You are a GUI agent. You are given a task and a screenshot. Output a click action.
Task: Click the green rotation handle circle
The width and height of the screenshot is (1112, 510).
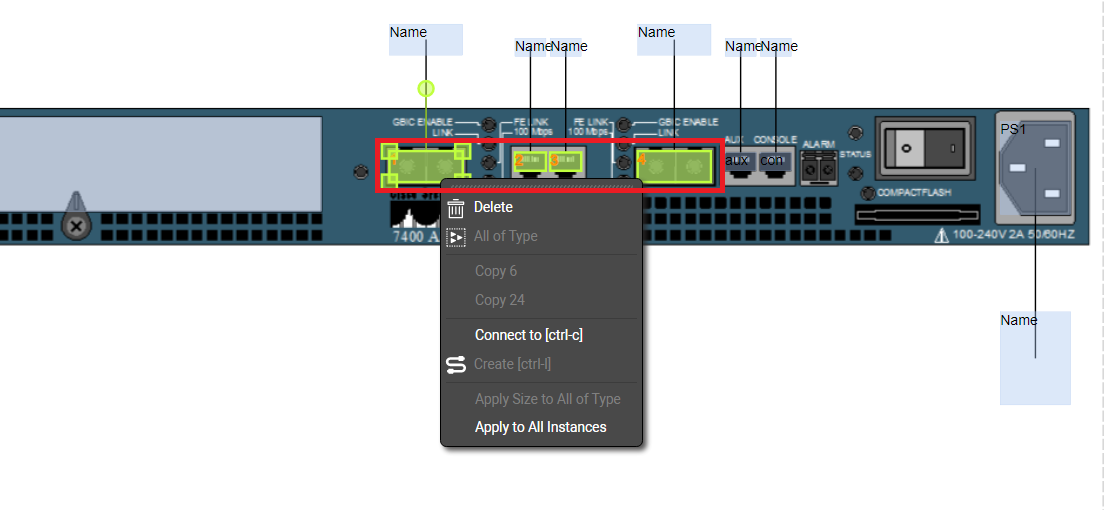(426, 89)
